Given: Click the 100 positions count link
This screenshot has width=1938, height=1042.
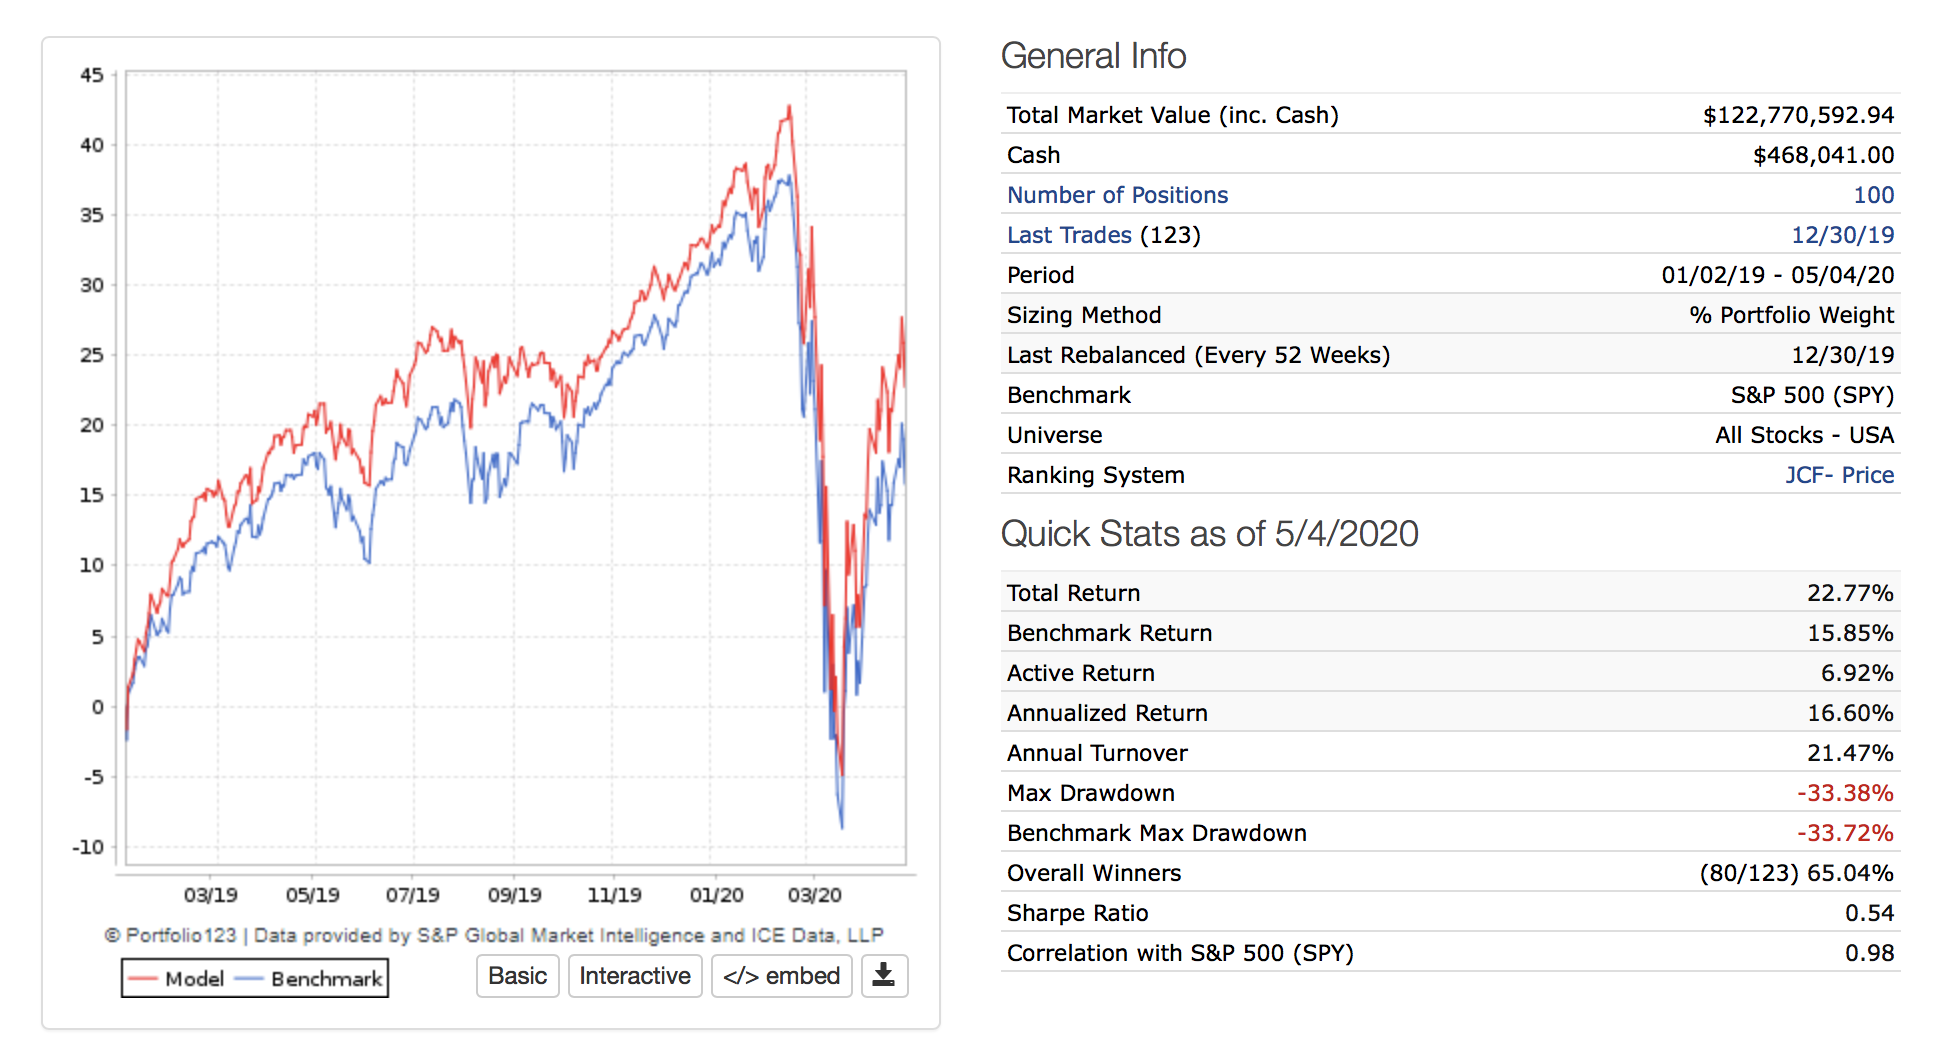Looking at the screenshot, I should coord(1873,195).
